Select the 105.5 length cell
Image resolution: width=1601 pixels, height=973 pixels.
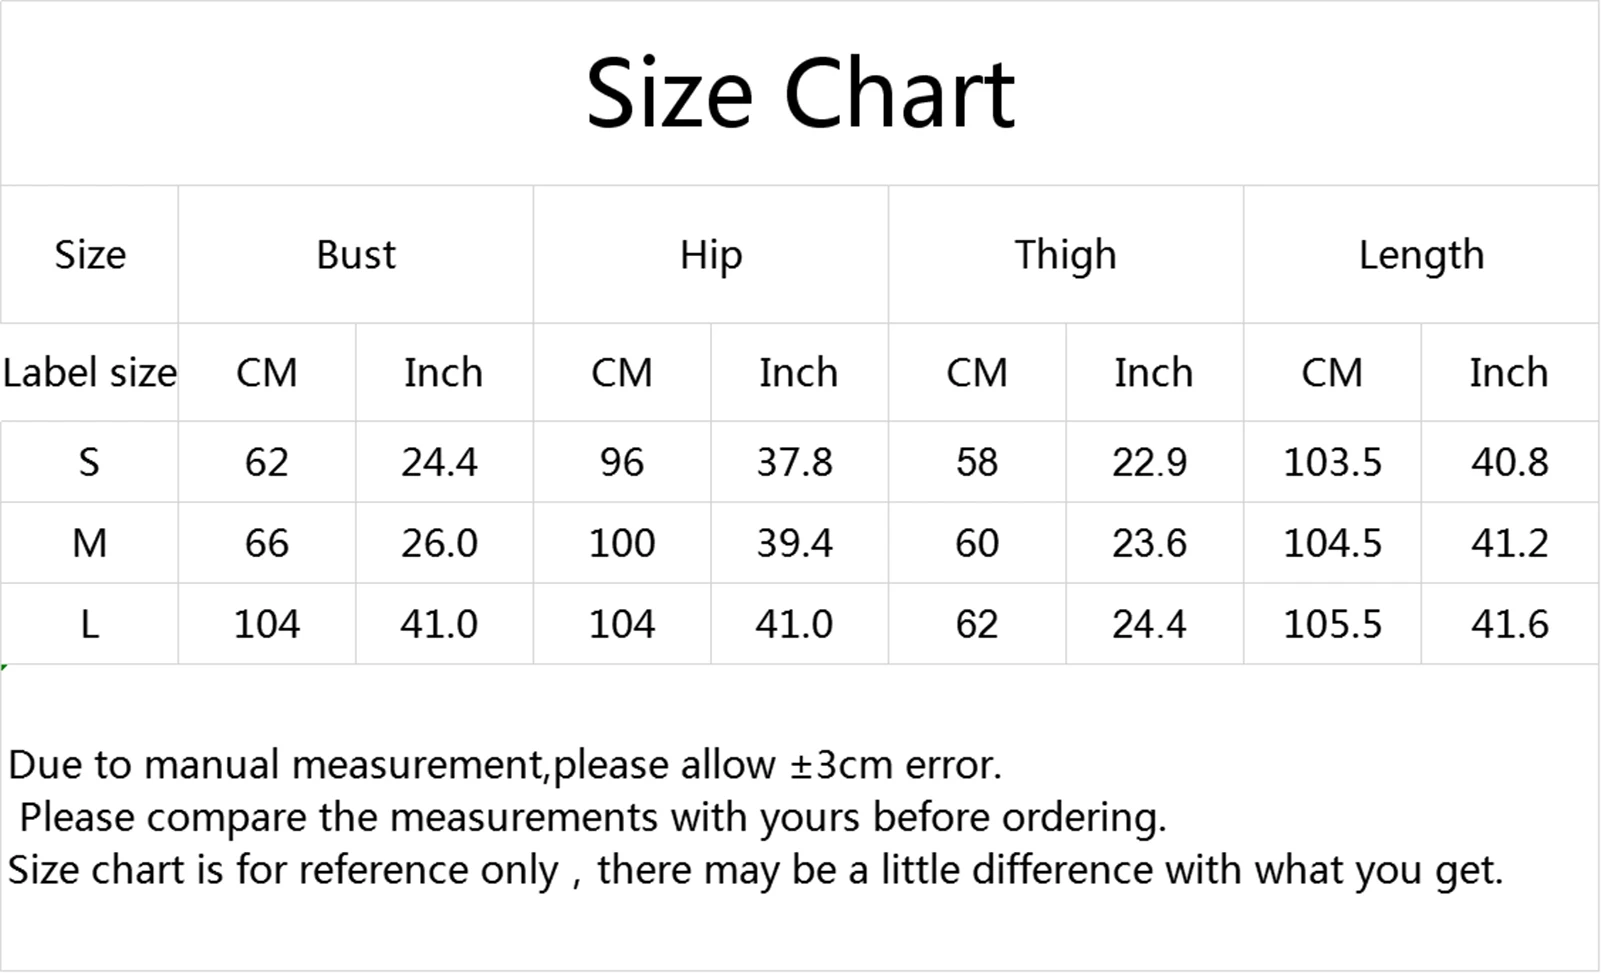click(1332, 624)
